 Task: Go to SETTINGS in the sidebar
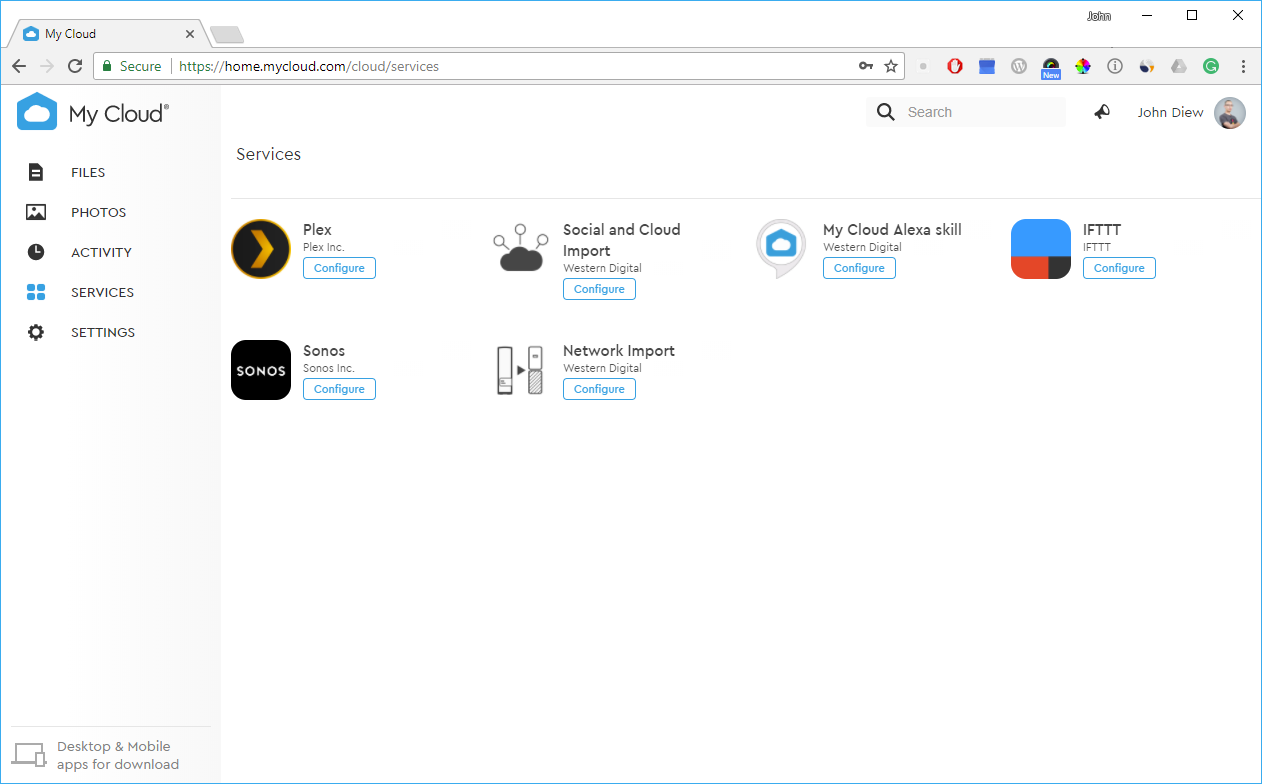click(x=103, y=332)
